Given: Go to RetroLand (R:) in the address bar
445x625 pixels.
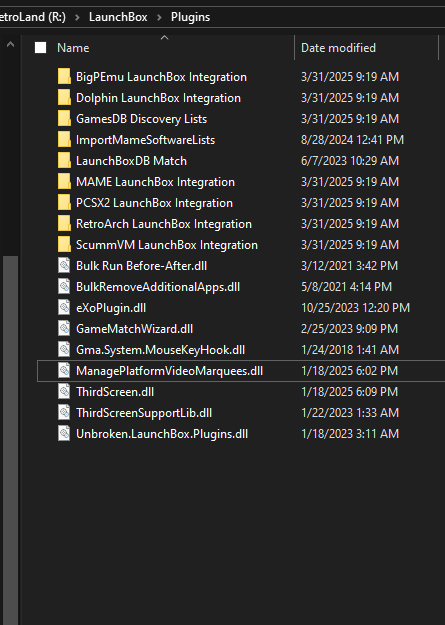Looking at the screenshot, I should coord(33,17).
